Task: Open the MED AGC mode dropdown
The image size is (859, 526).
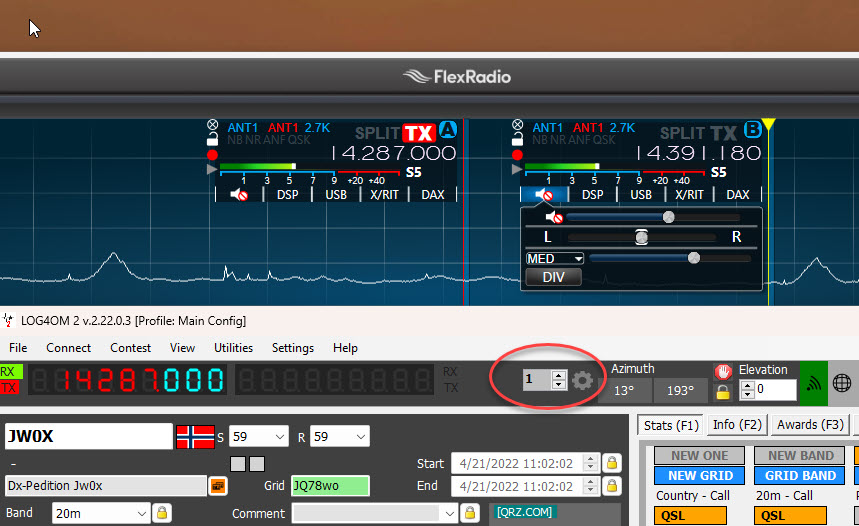Action: point(554,259)
